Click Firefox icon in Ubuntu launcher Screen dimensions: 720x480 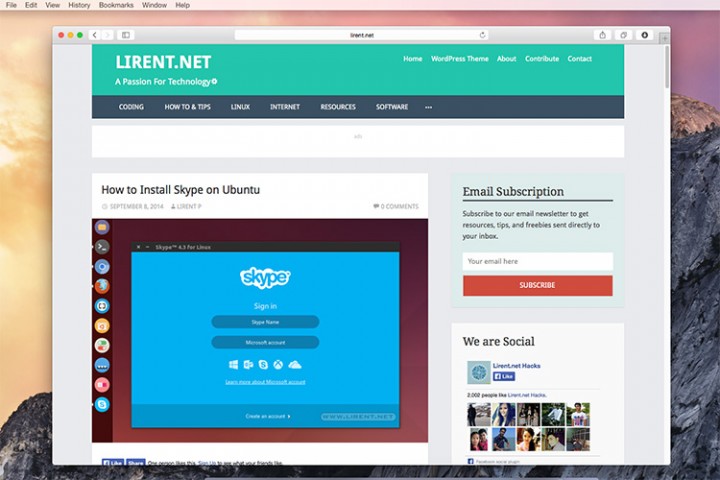(102, 286)
